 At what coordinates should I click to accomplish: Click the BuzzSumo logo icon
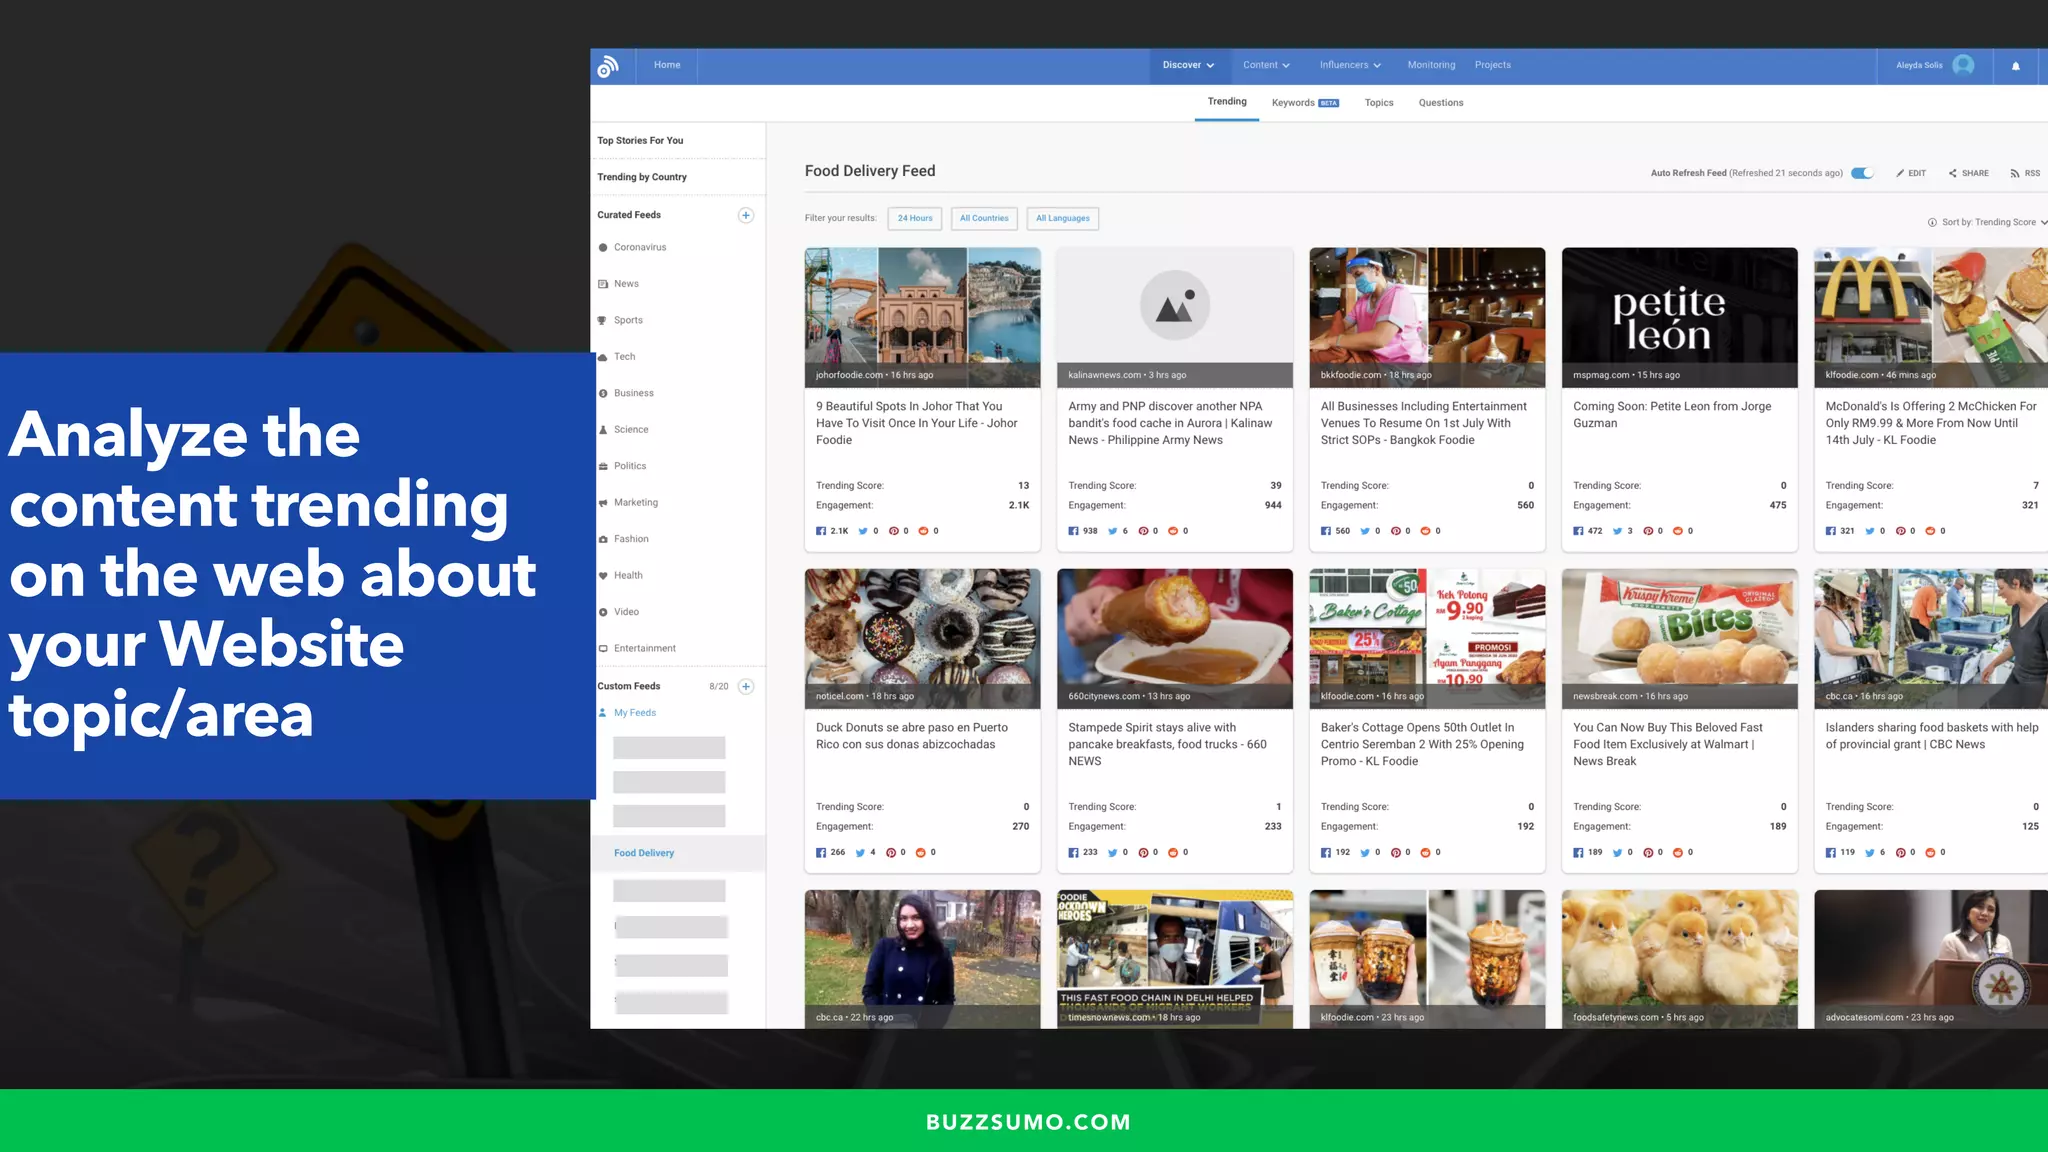[608, 66]
